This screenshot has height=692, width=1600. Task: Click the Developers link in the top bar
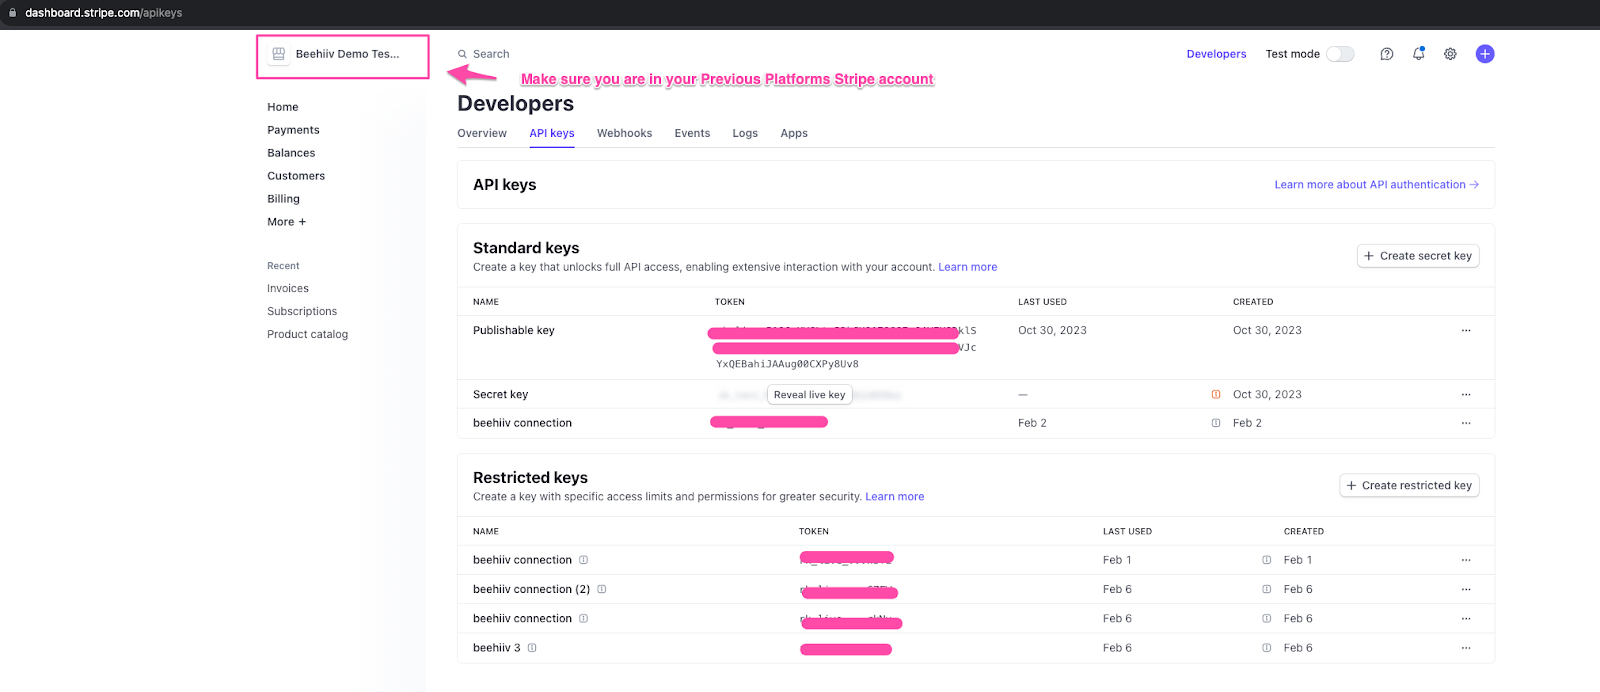1216,54
